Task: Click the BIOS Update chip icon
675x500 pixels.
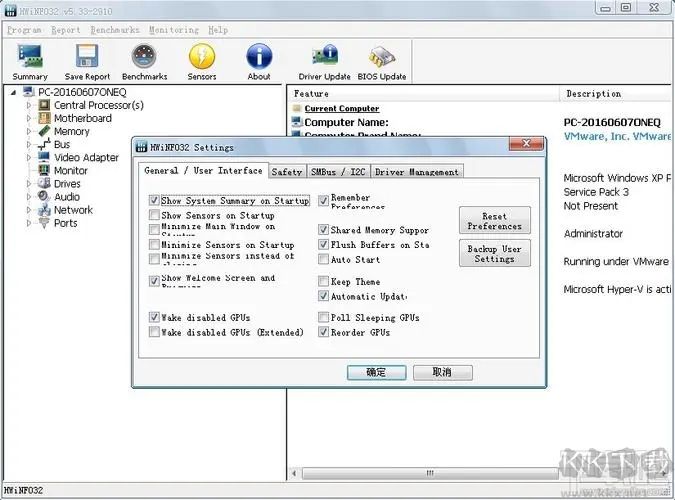Action: 381,61
